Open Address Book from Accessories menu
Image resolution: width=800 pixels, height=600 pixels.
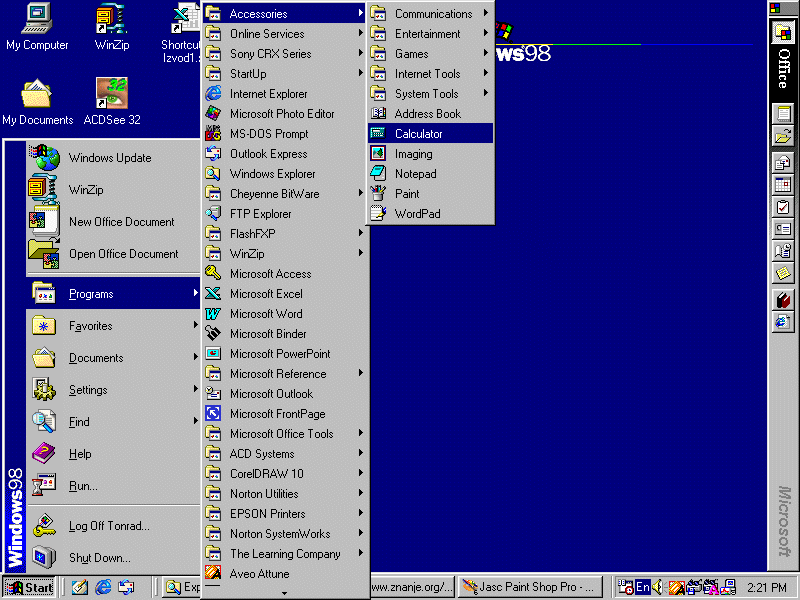[x=431, y=114]
